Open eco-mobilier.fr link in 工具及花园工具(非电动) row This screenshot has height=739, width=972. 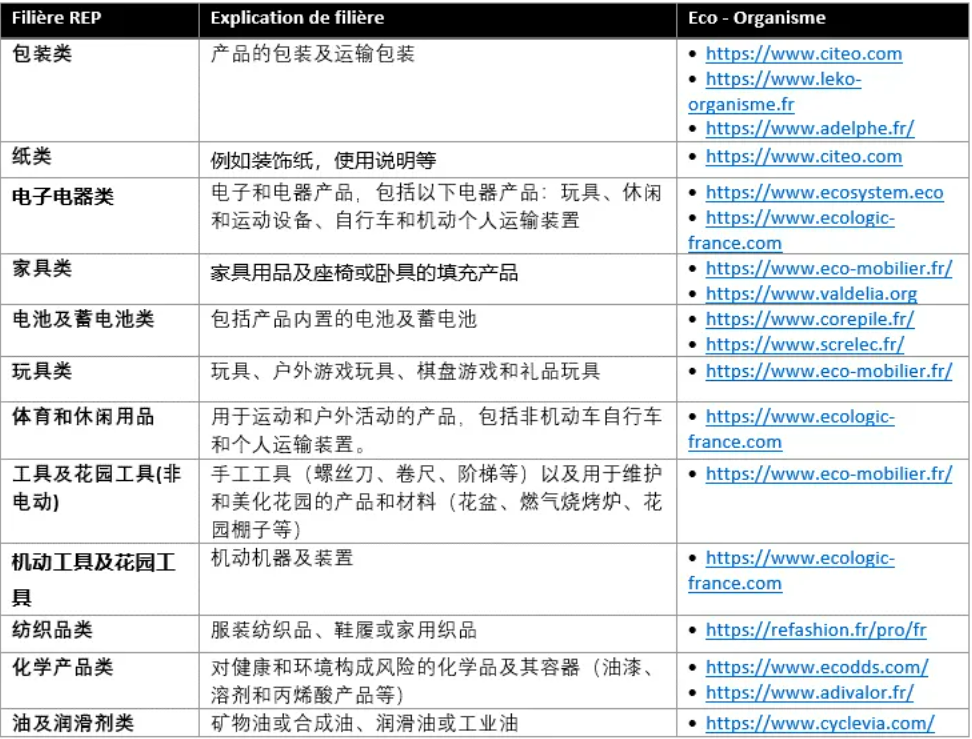[x=828, y=474]
